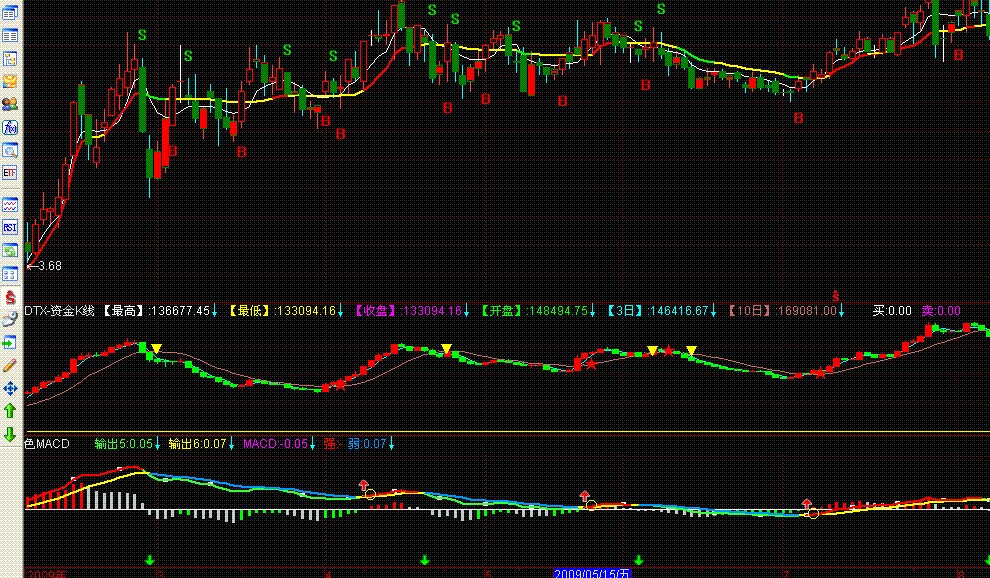Screen dimensions: 990x578
Task: Click the 2009/05/15/五 date marker
Action: (592, 573)
